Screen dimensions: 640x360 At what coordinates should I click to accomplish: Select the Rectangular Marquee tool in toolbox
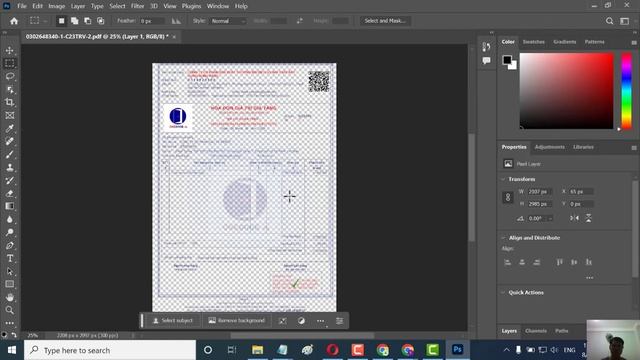pos(10,63)
